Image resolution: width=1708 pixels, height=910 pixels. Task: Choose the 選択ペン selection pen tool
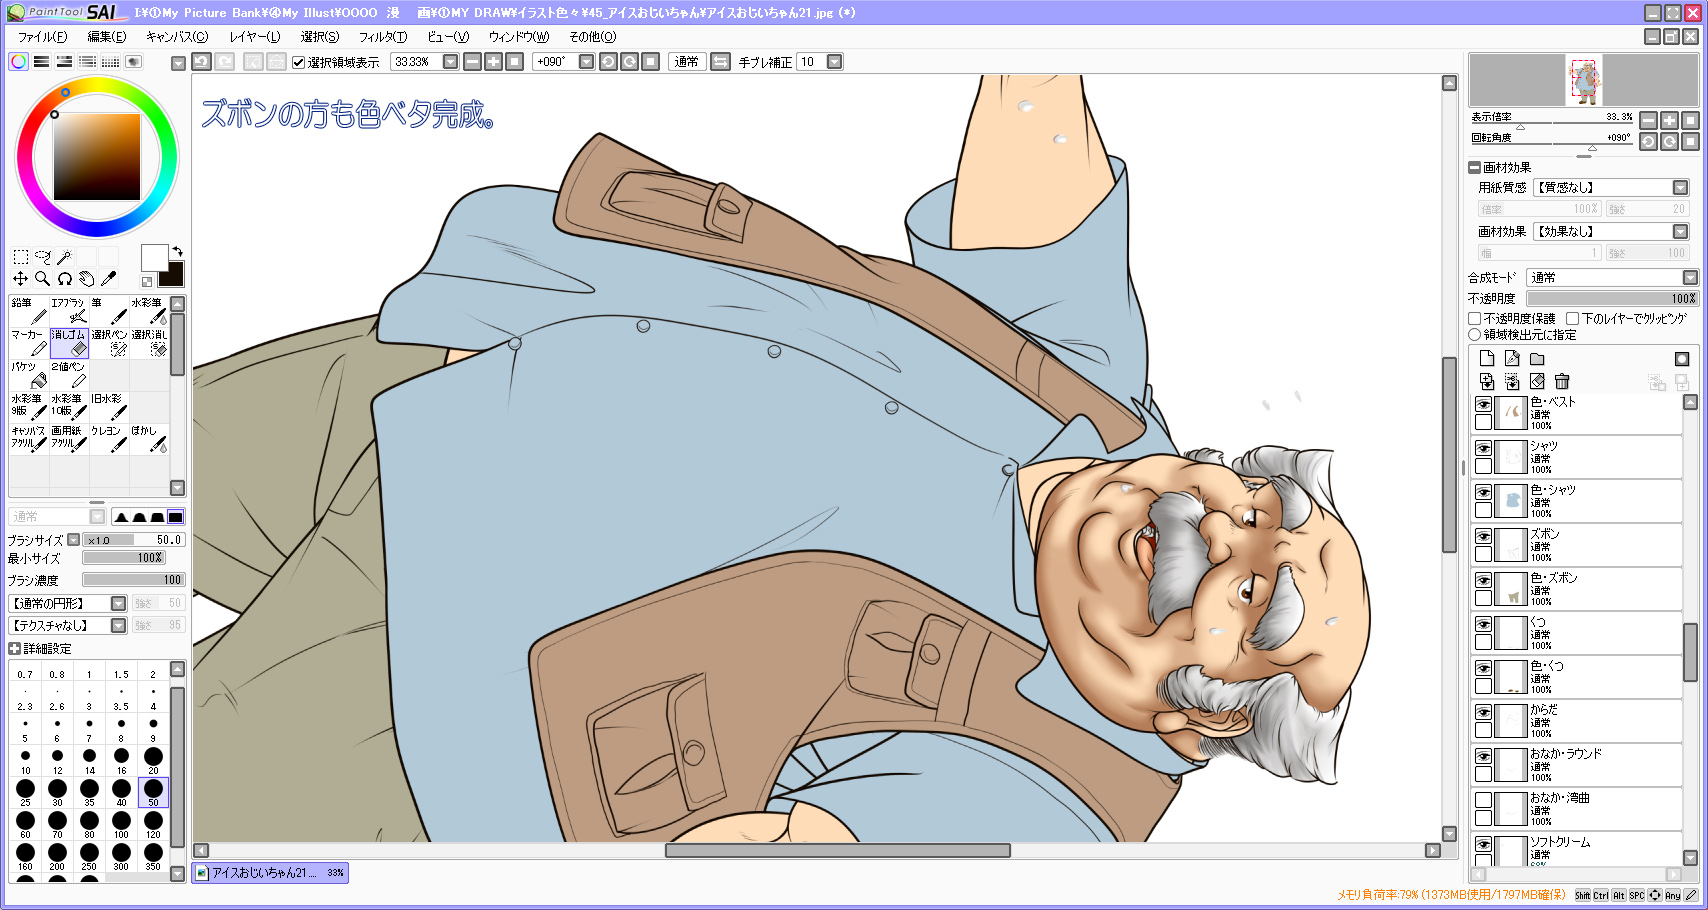point(109,343)
